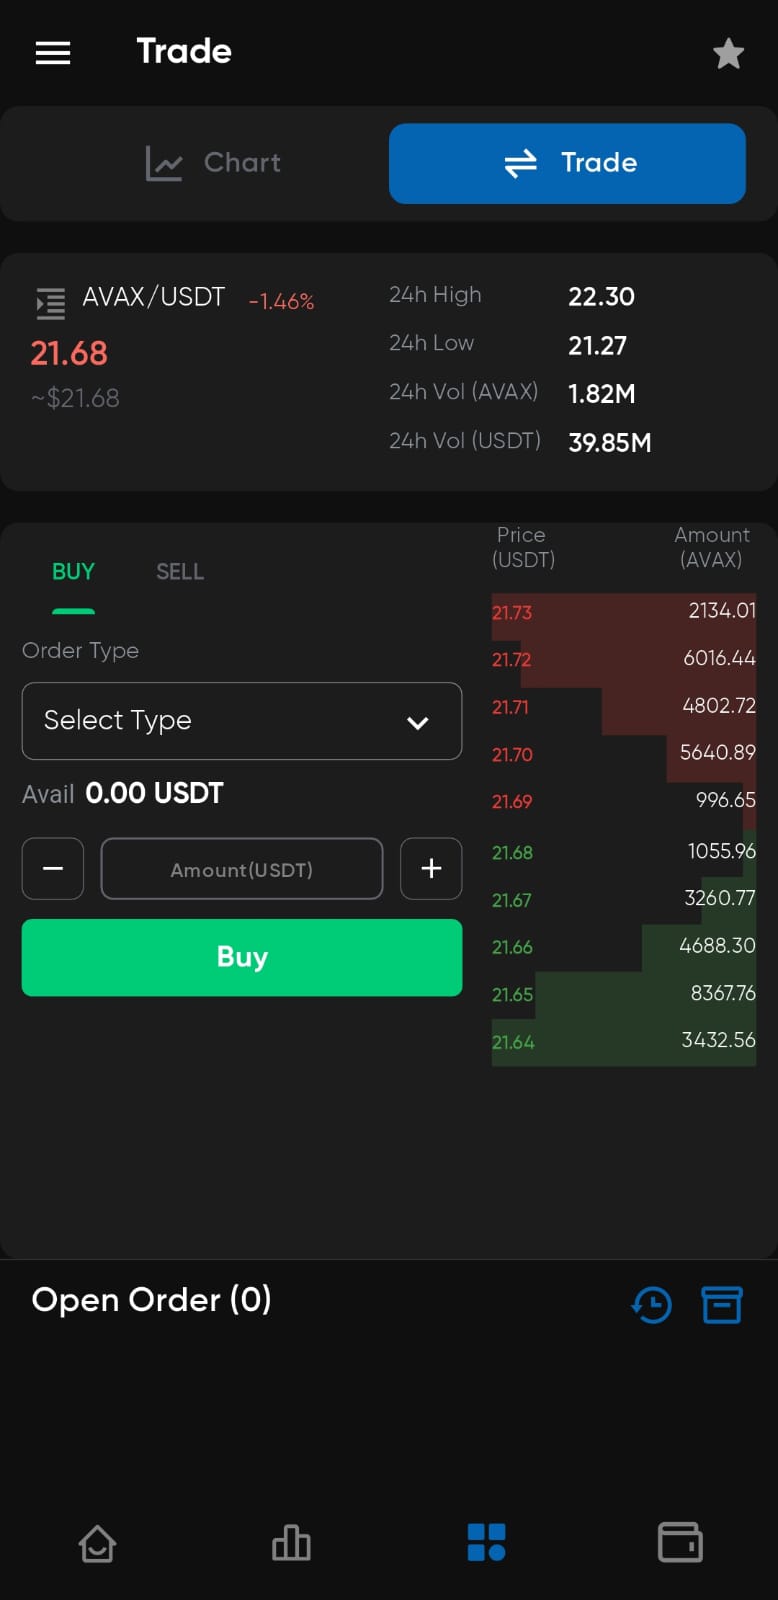Focus the Amount(USDT) input field
Image resolution: width=778 pixels, height=1600 pixels.
242,869
